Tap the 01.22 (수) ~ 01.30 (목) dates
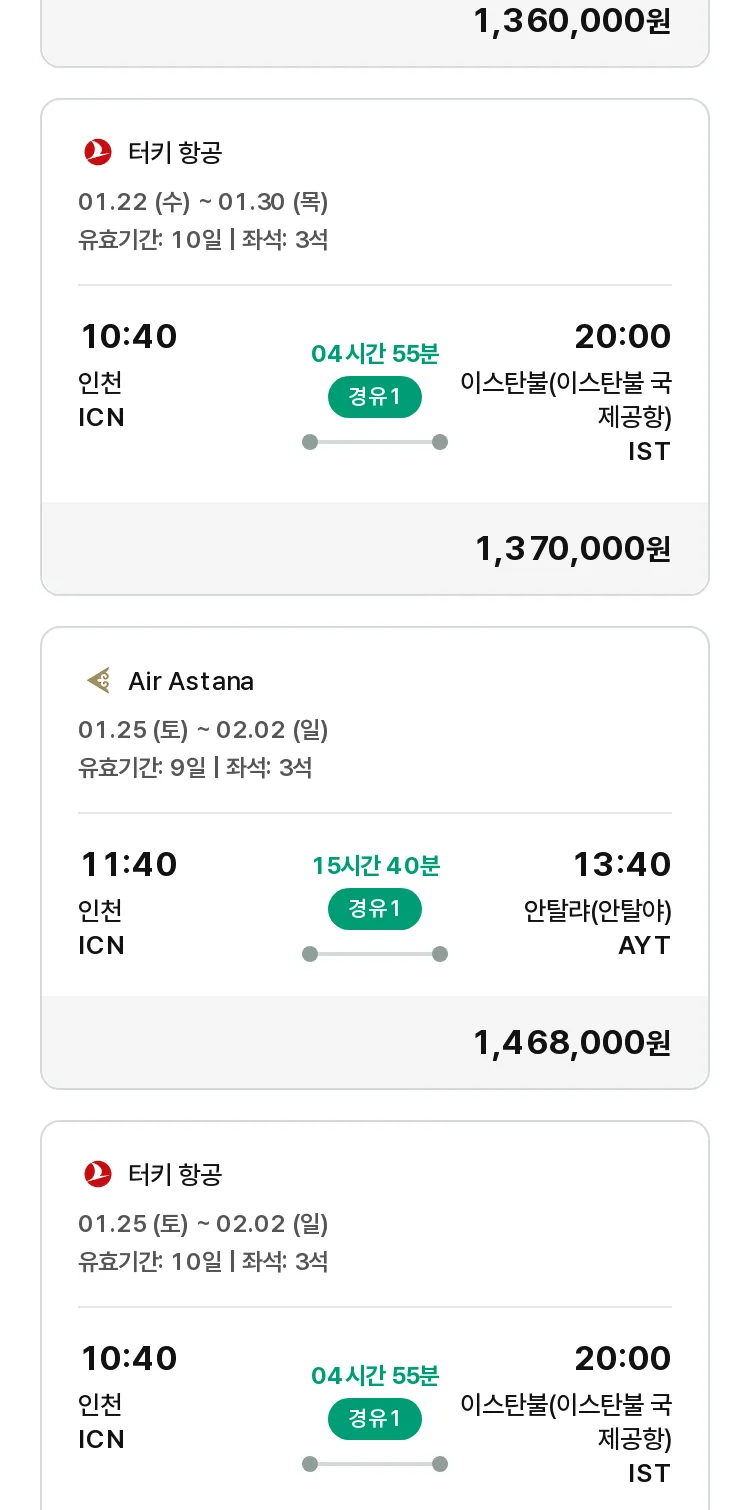Image resolution: width=750 pixels, height=1510 pixels. tap(203, 202)
